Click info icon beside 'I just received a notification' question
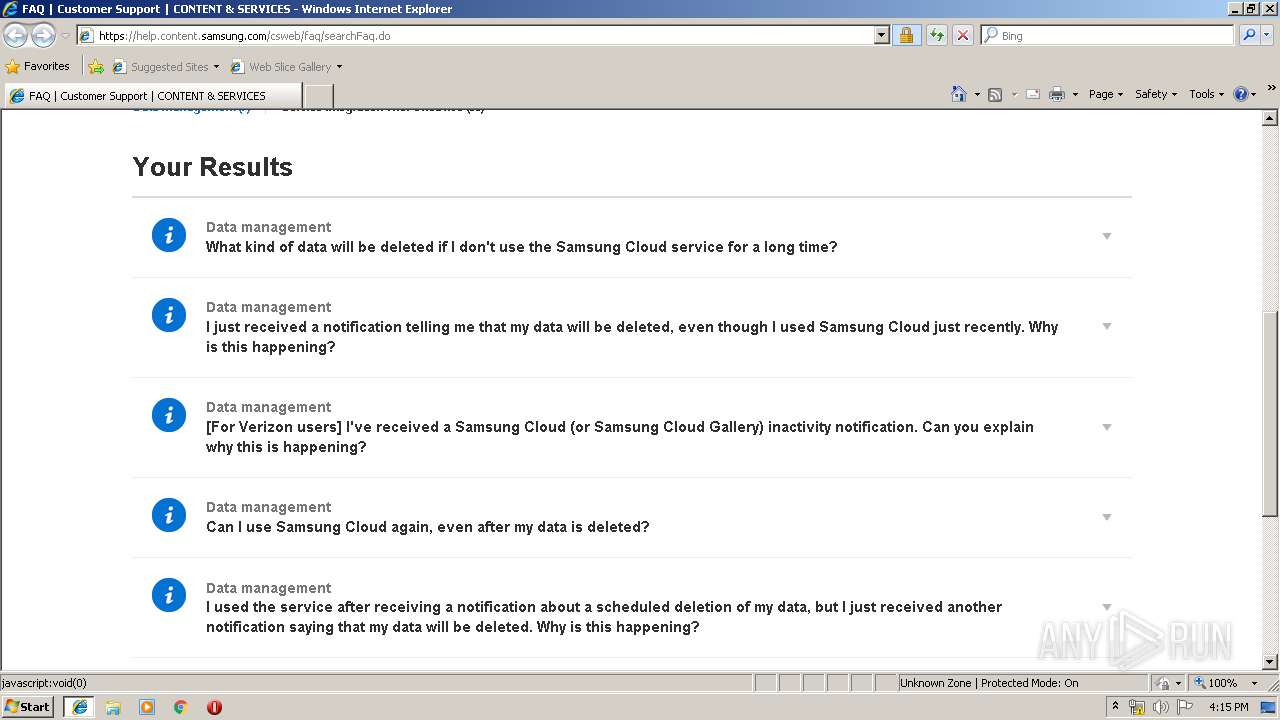1280x720 pixels. (x=169, y=315)
